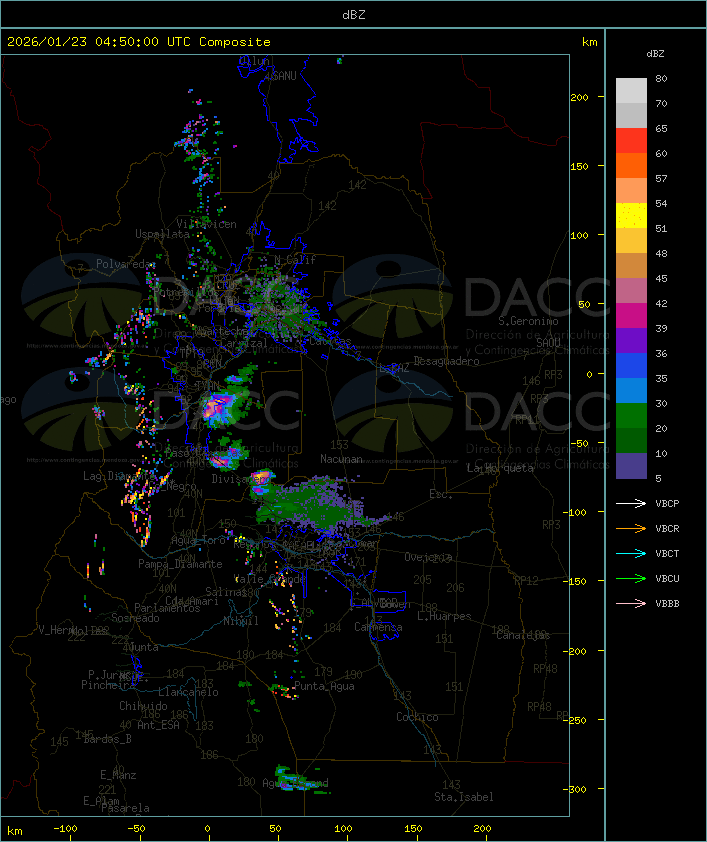Select the Desaguadero place label

coord(446,361)
